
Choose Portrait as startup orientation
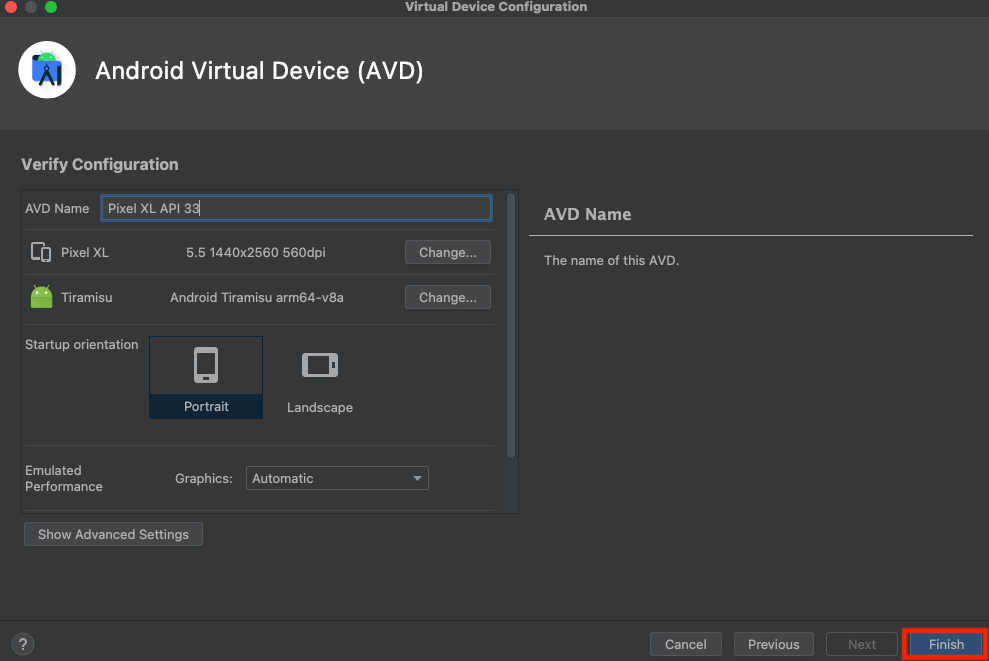[206, 377]
